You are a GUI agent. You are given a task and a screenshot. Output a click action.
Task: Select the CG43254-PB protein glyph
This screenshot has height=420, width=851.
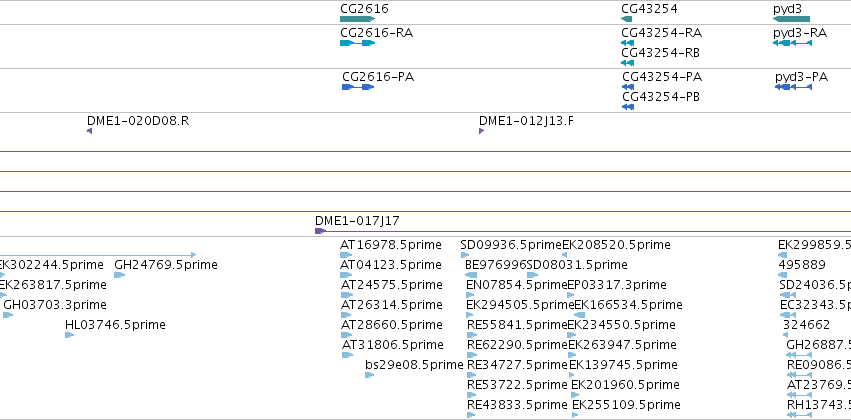[628, 107]
